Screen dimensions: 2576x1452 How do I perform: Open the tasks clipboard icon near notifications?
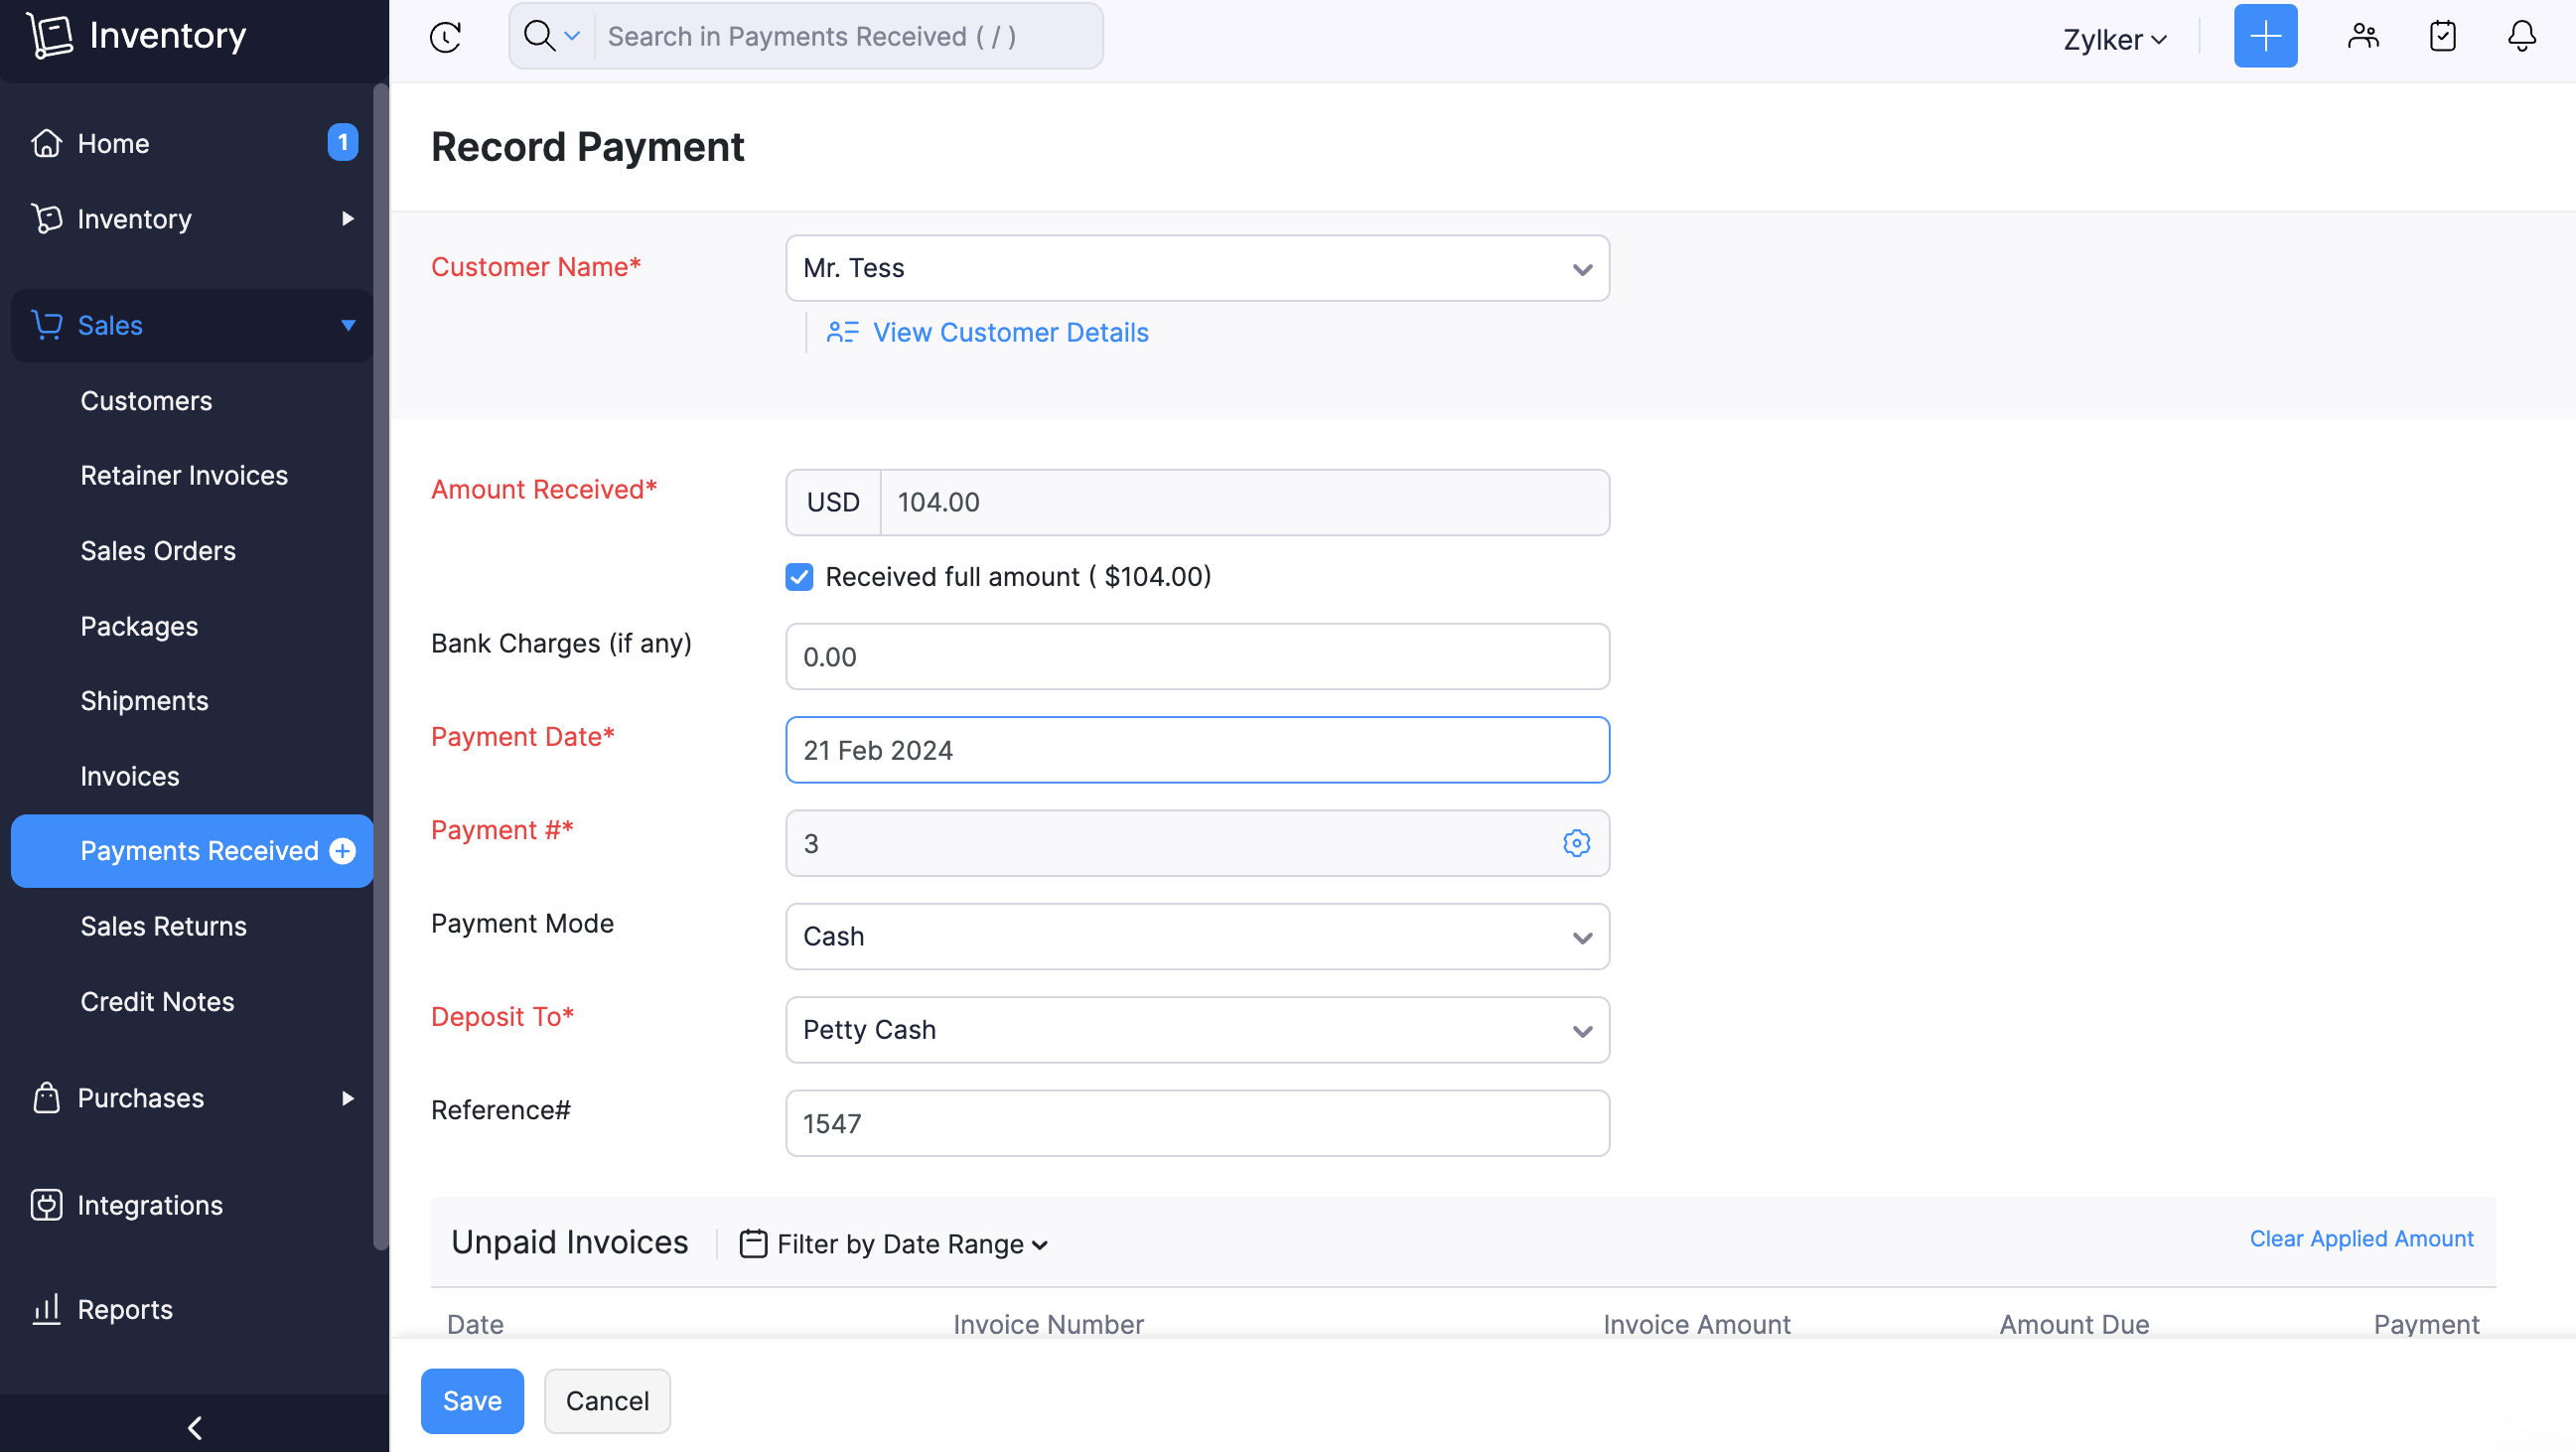2443,36
